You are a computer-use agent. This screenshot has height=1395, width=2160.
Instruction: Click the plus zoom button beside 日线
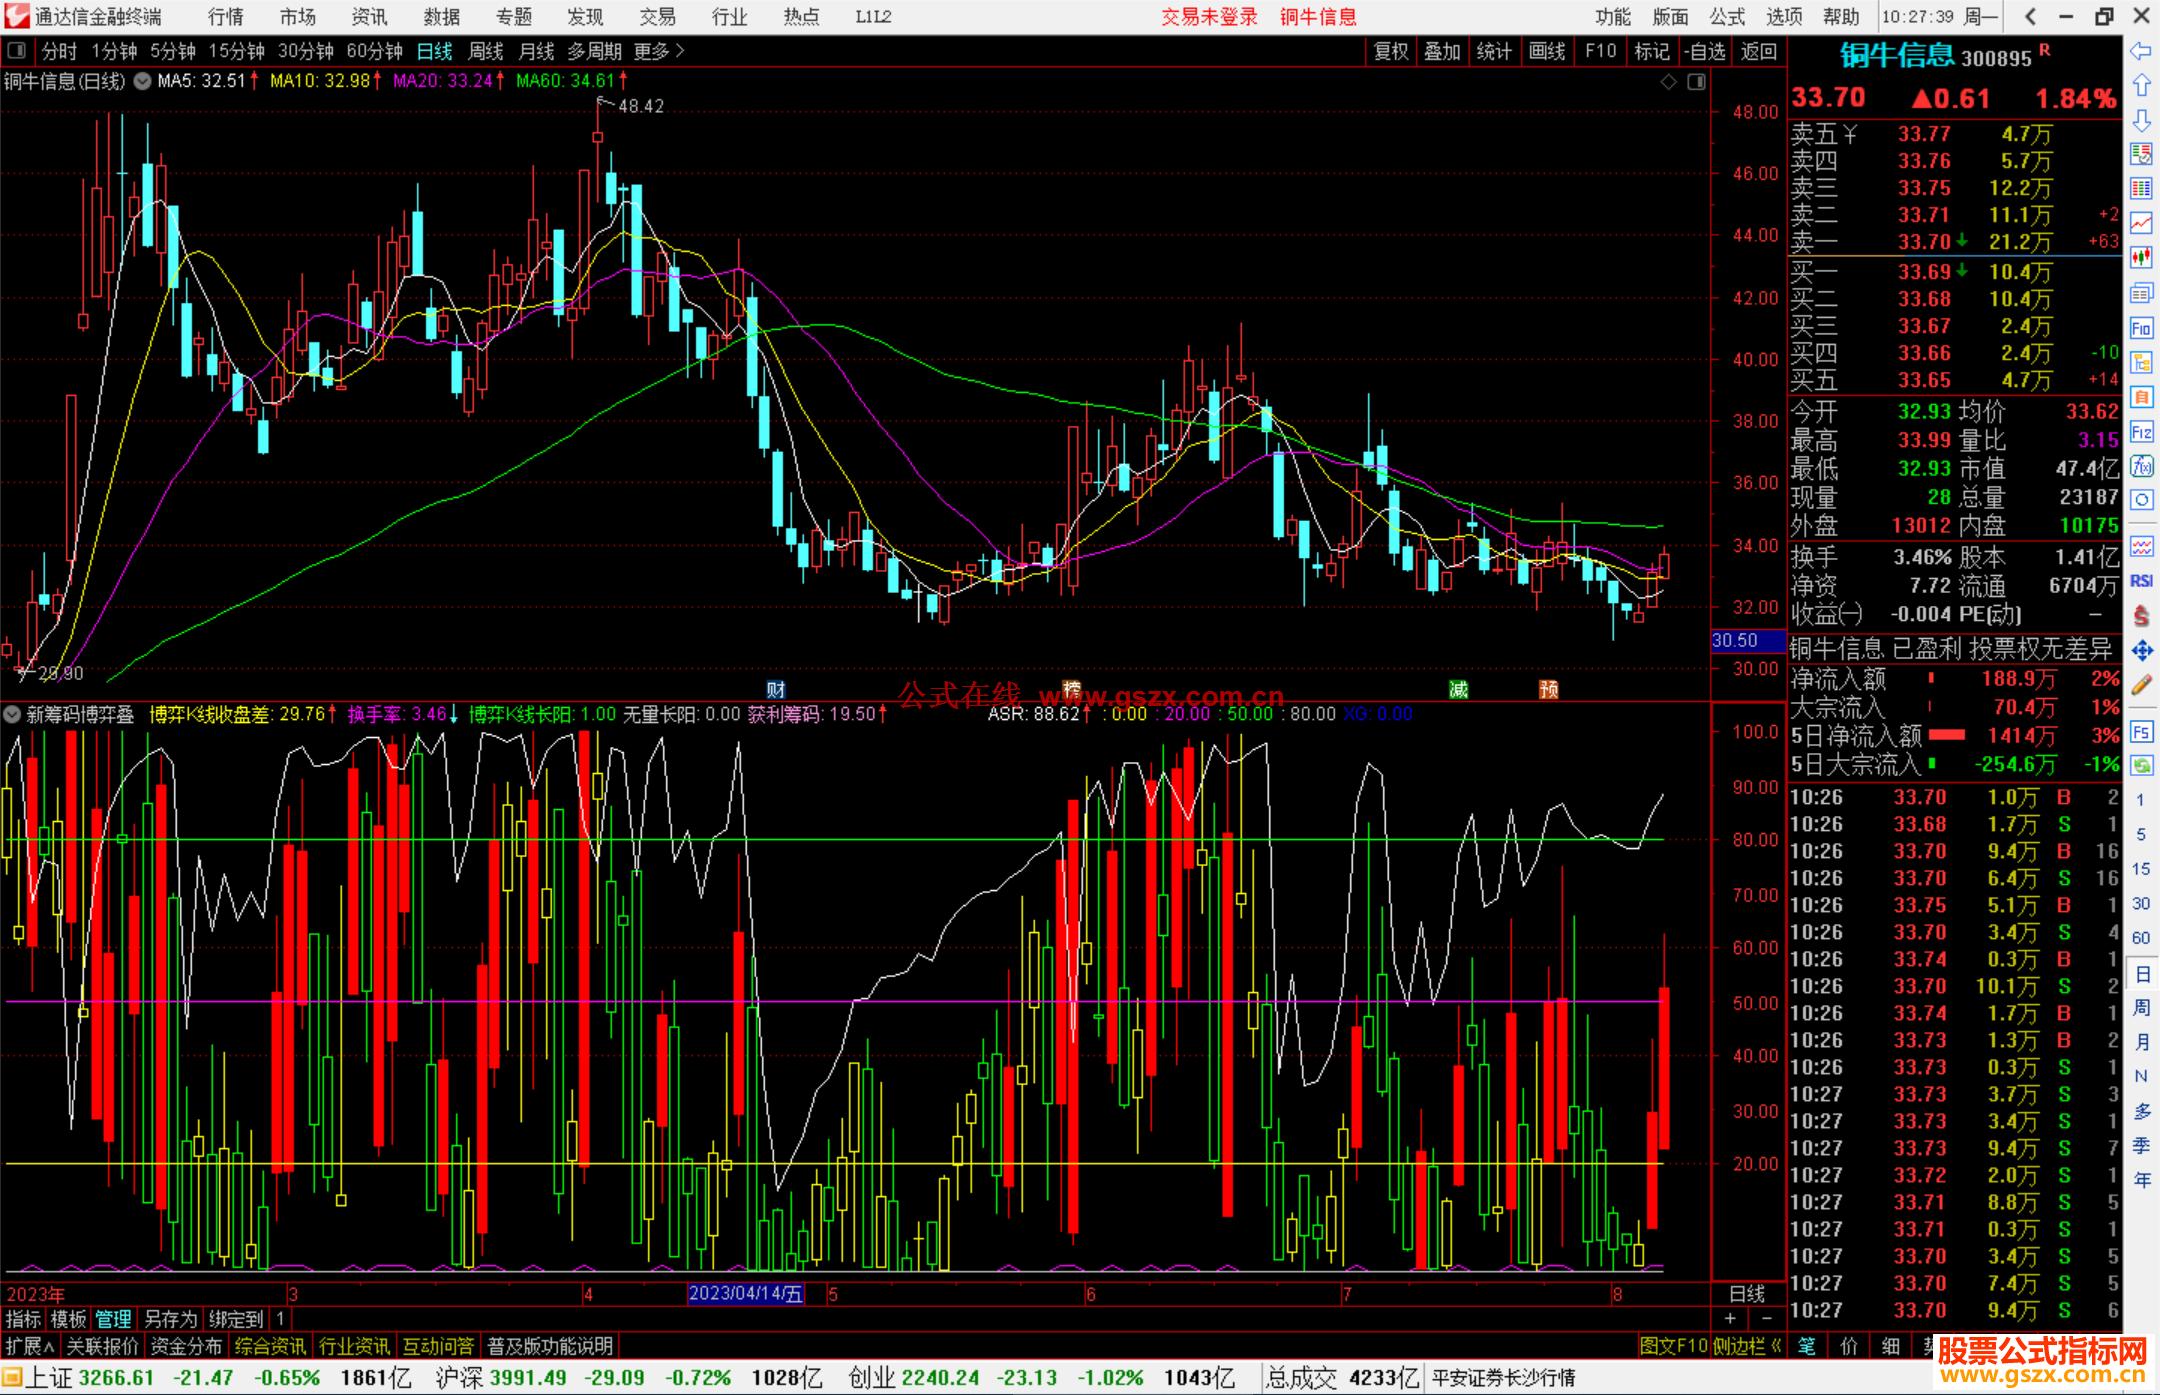[x=1731, y=1319]
